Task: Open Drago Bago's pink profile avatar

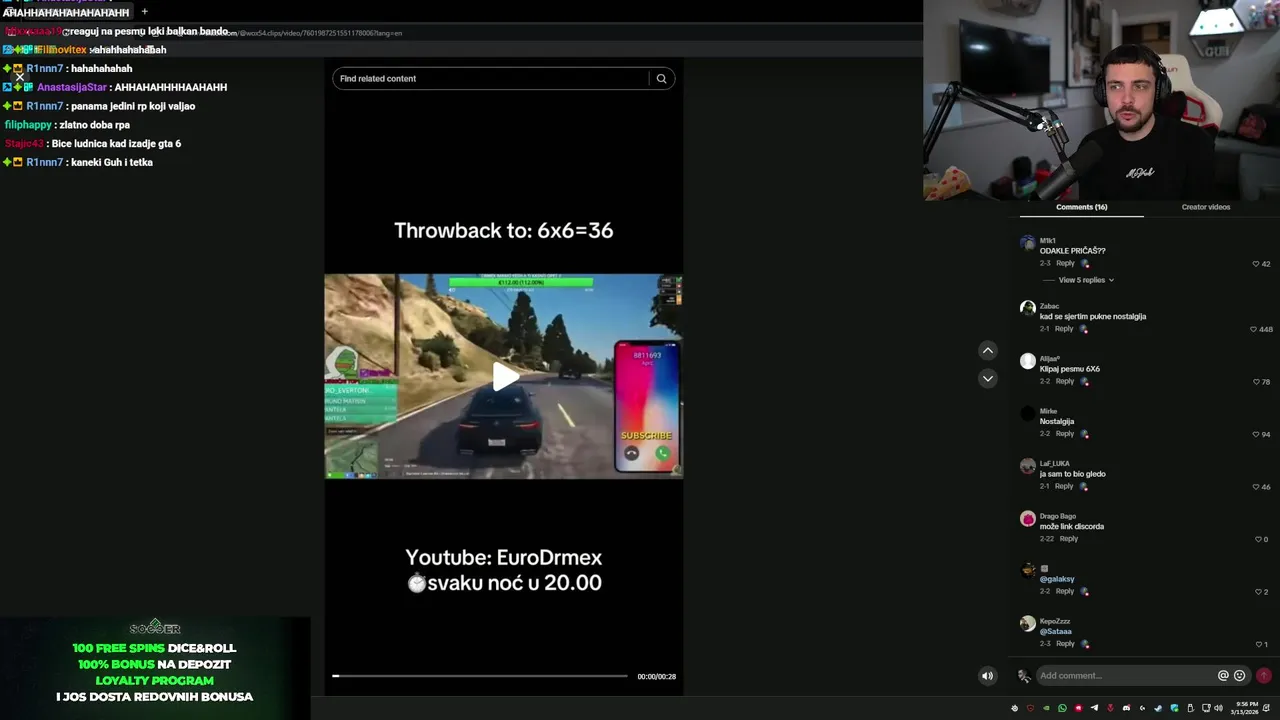Action: point(1027,518)
